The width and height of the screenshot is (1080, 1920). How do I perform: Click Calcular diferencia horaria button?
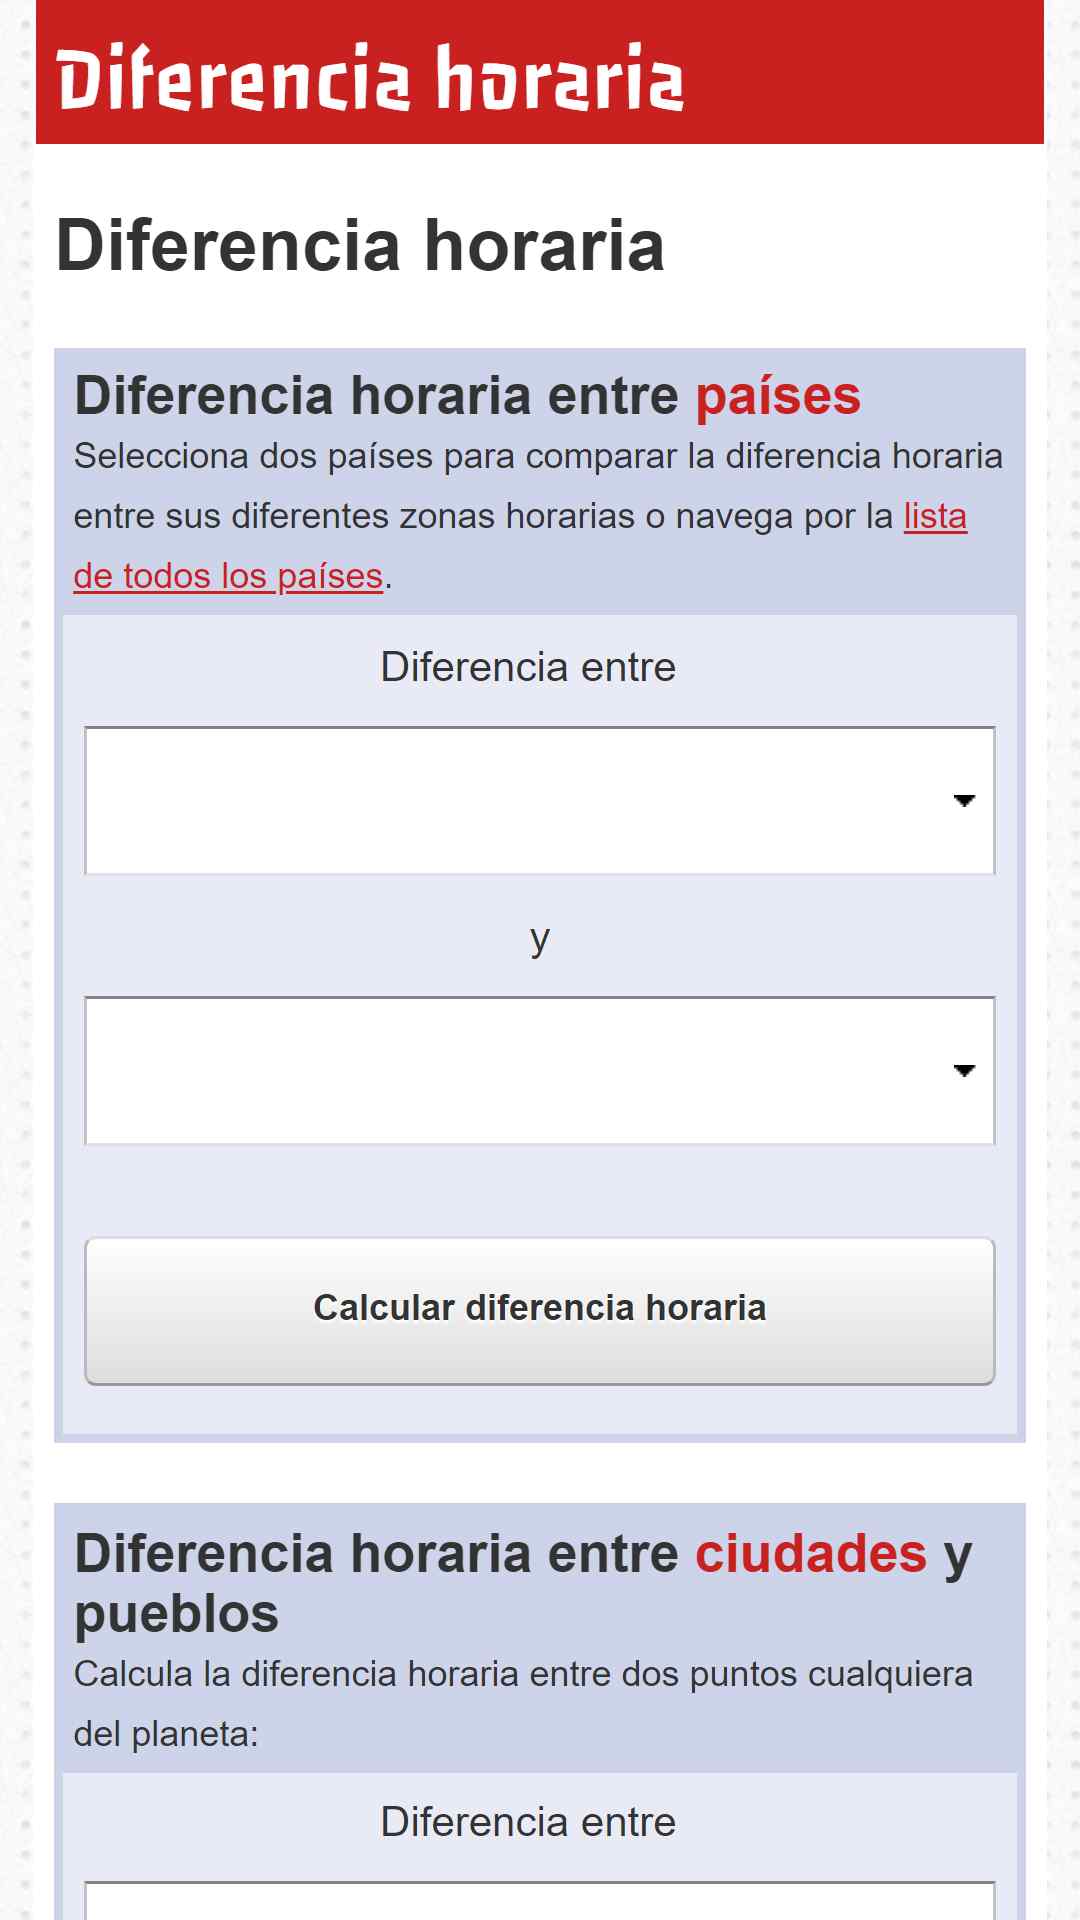pyautogui.click(x=540, y=1311)
